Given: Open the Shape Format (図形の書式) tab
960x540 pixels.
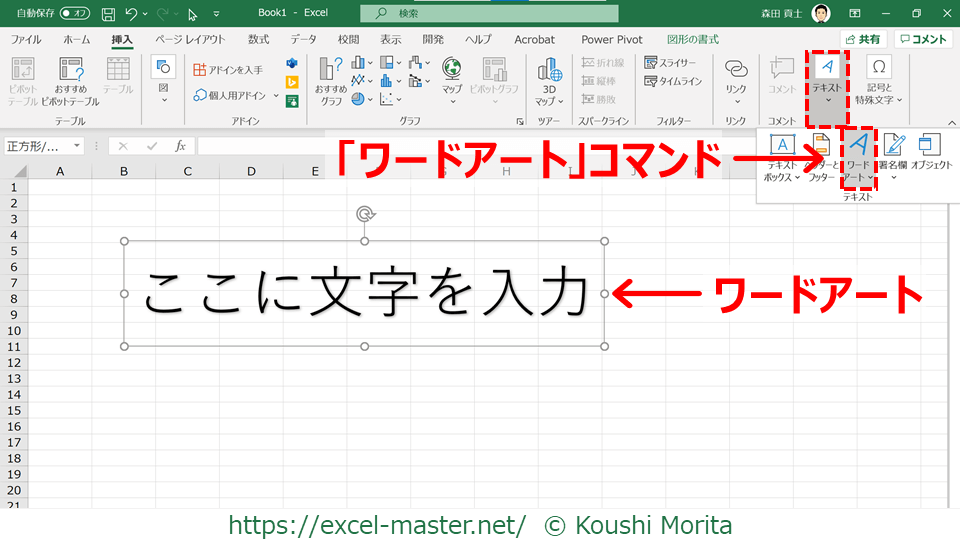Looking at the screenshot, I should [694, 40].
